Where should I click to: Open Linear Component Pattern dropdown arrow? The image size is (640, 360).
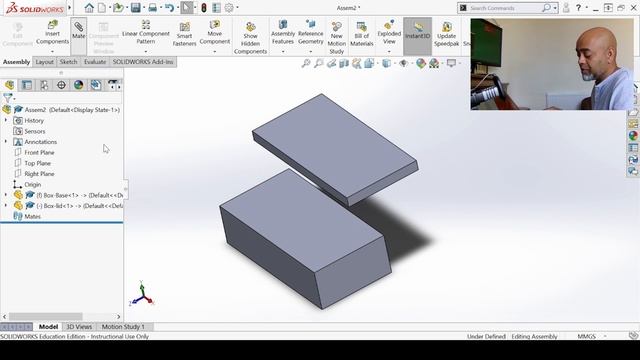point(146,51)
